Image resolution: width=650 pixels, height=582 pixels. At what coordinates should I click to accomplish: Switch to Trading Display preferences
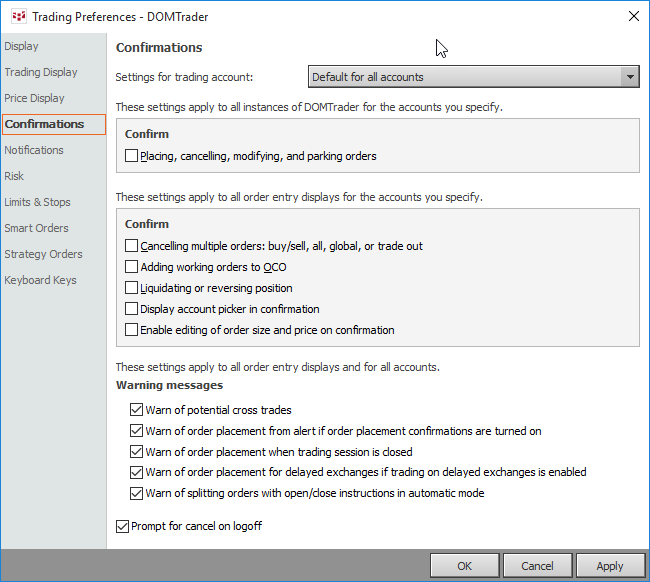coord(41,72)
